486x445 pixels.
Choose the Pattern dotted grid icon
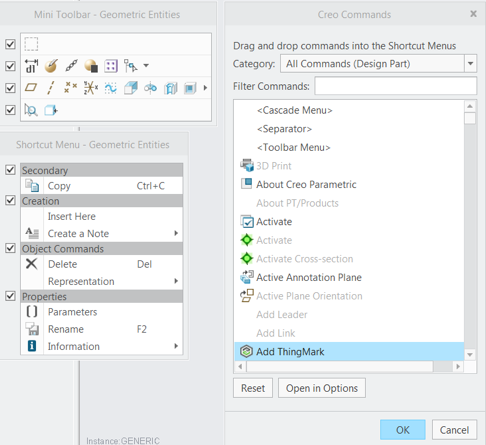coord(111,66)
